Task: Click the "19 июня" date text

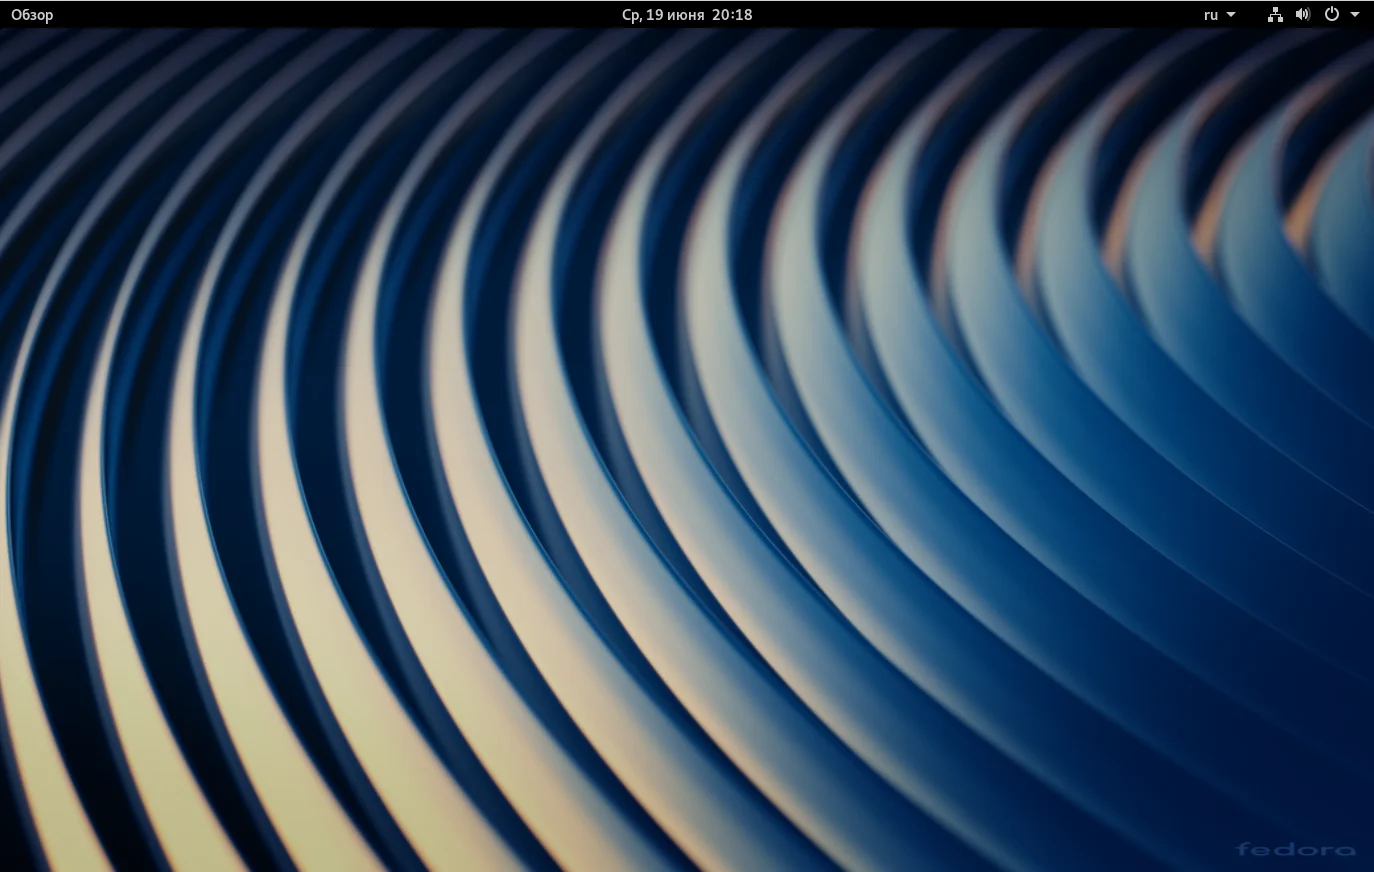Action: coord(675,15)
